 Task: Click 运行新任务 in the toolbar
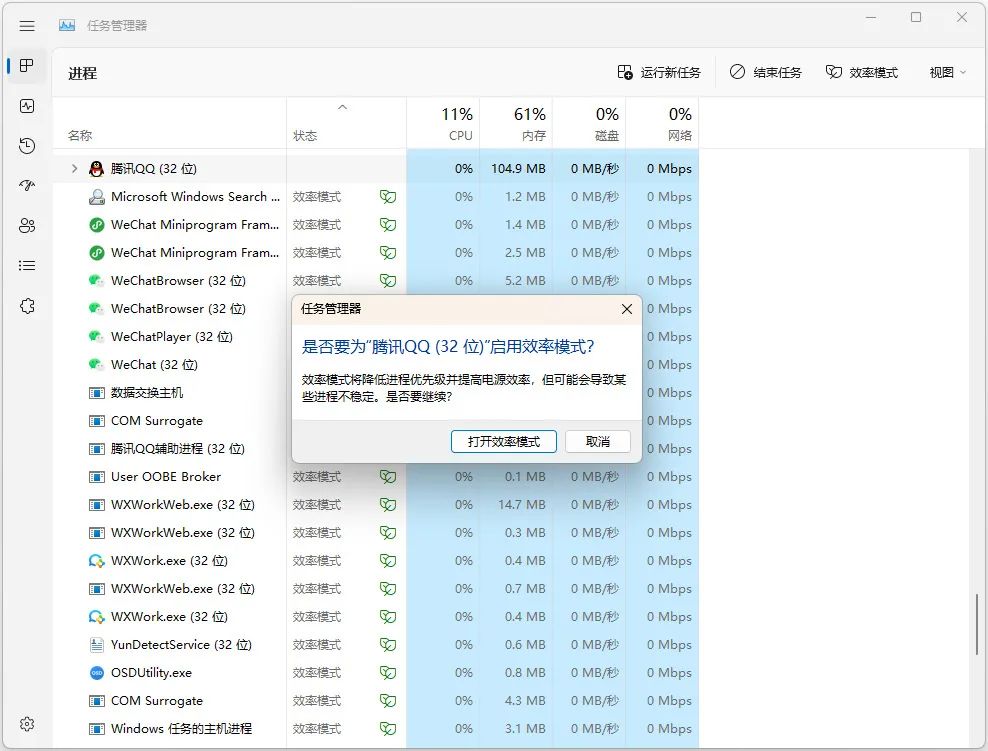point(659,73)
